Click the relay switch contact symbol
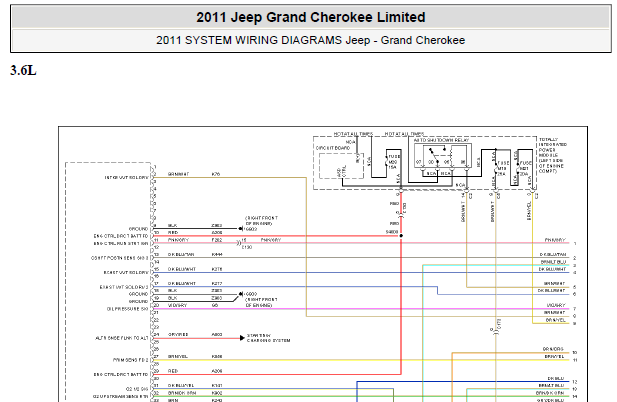The width and height of the screenshot is (617, 402). tap(434, 155)
